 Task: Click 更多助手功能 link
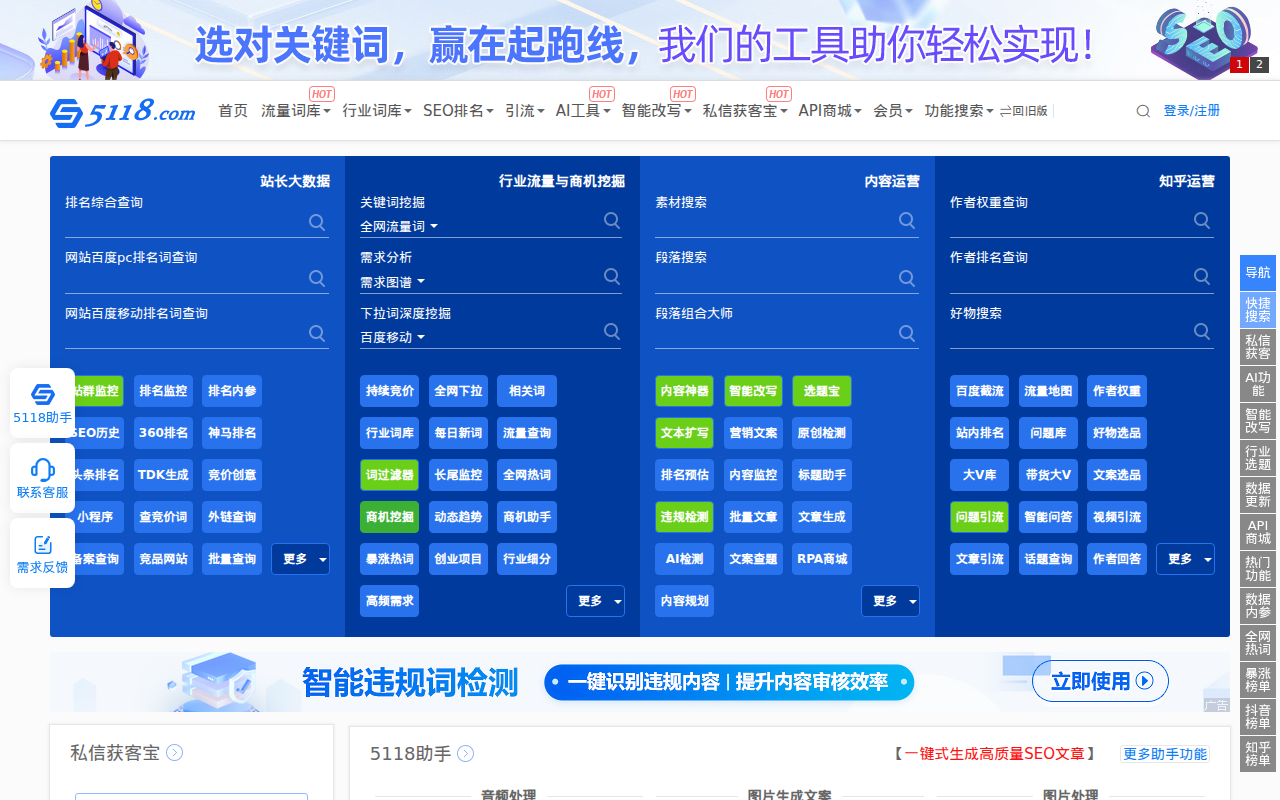pos(1165,754)
